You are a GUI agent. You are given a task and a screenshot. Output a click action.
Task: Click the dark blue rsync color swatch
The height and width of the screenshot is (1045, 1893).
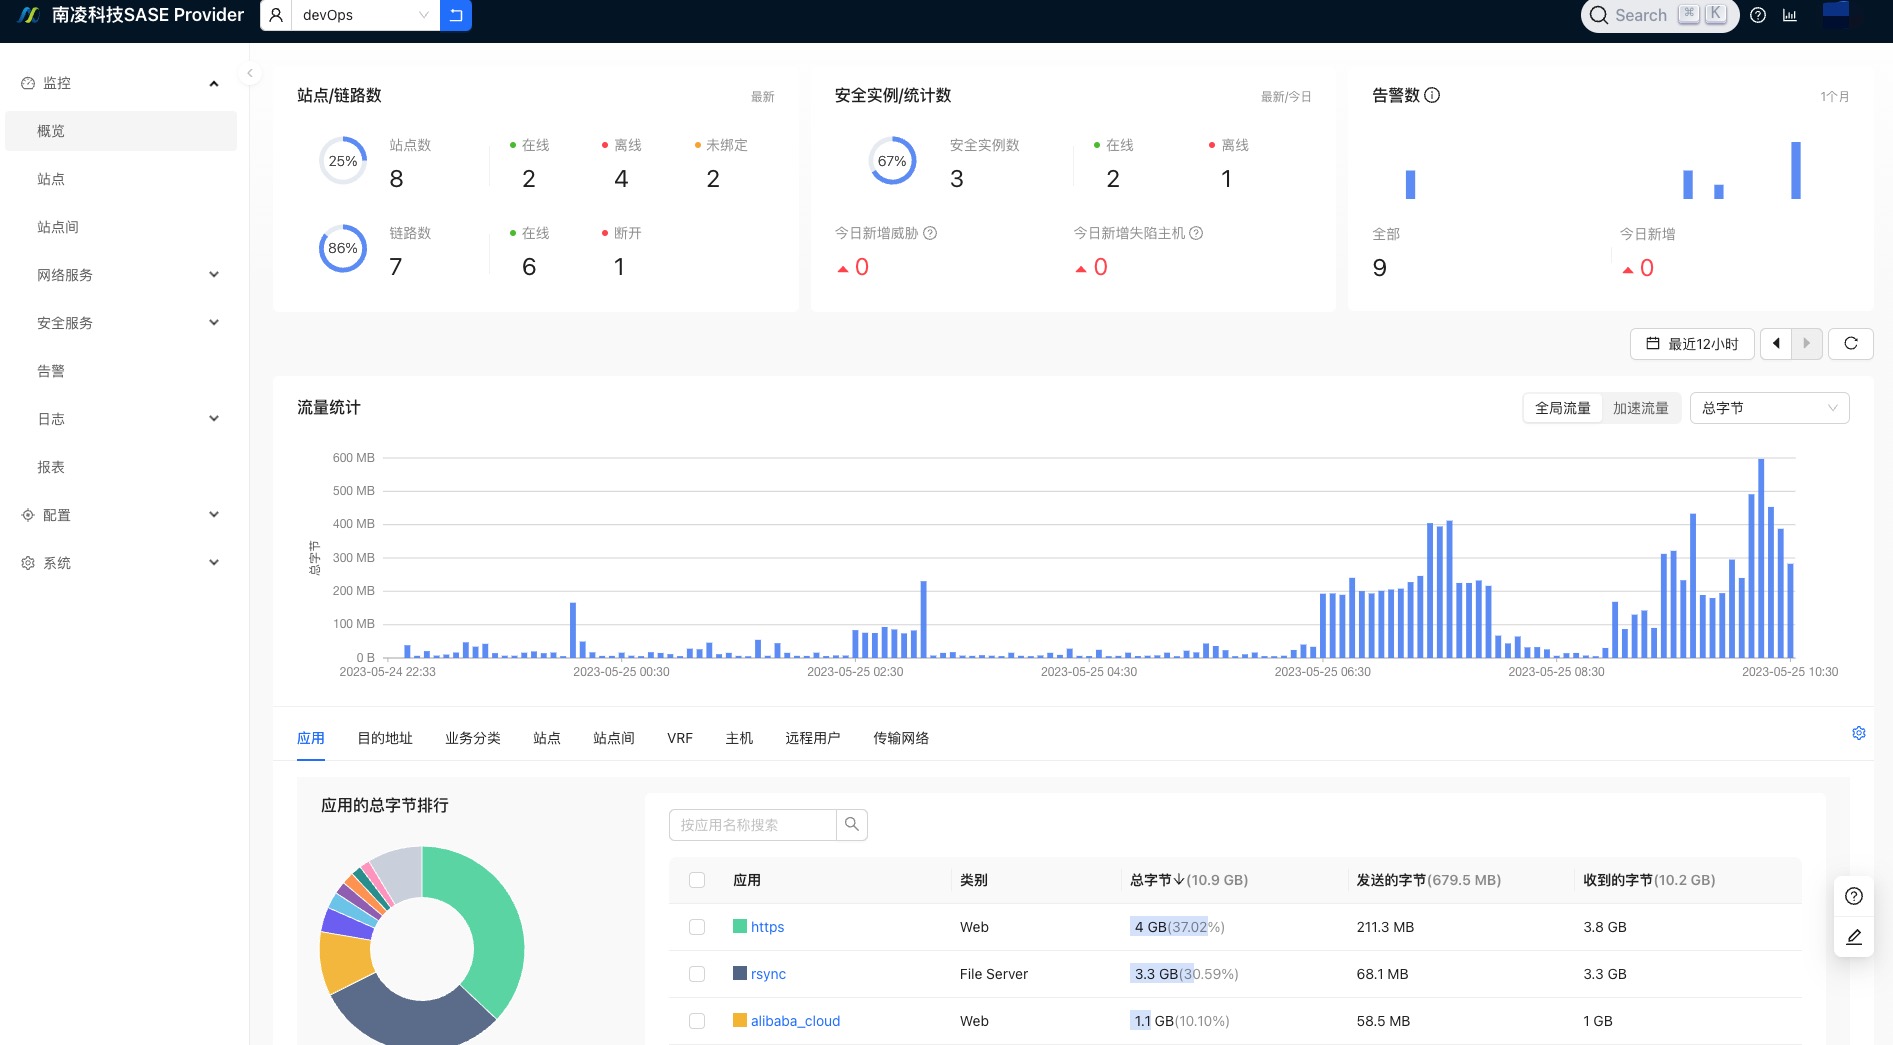740,973
